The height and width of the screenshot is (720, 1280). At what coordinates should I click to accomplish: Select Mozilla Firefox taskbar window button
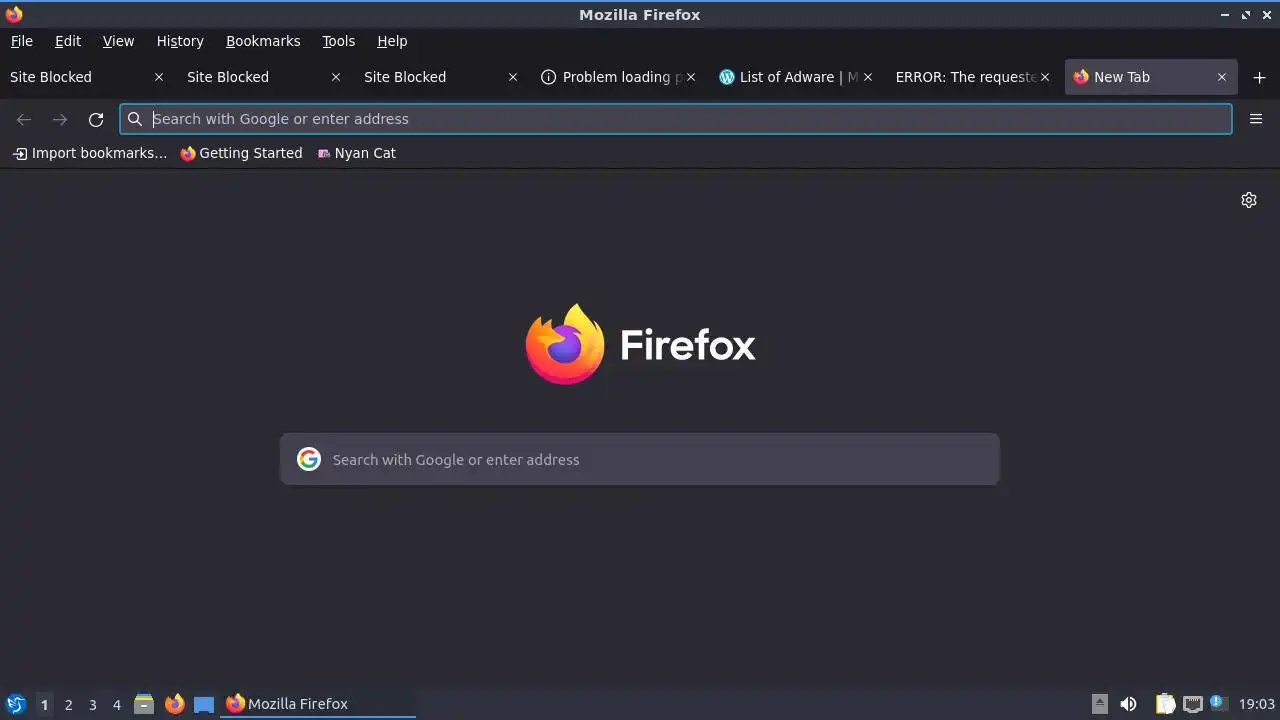point(318,704)
